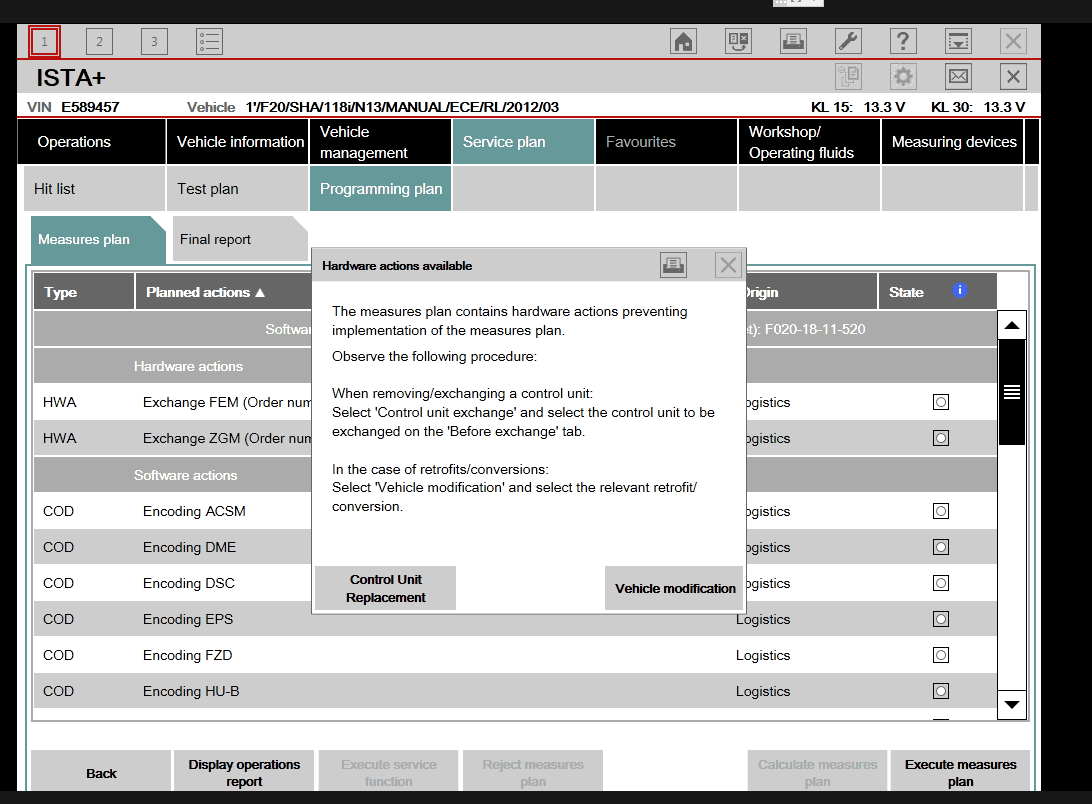
Task: Toggle state box for Encoding EPS row
Action: tap(941, 619)
